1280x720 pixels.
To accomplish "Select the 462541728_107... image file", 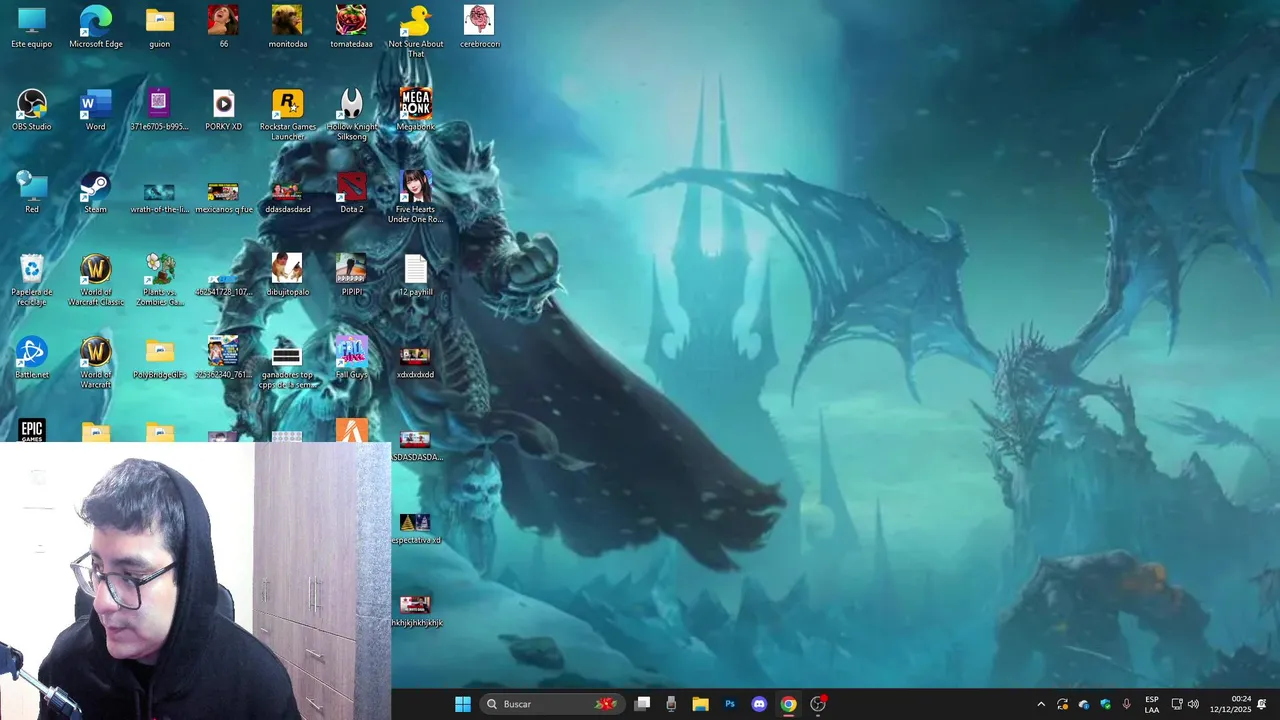I will pyautogui.click(x=223, y=284).
